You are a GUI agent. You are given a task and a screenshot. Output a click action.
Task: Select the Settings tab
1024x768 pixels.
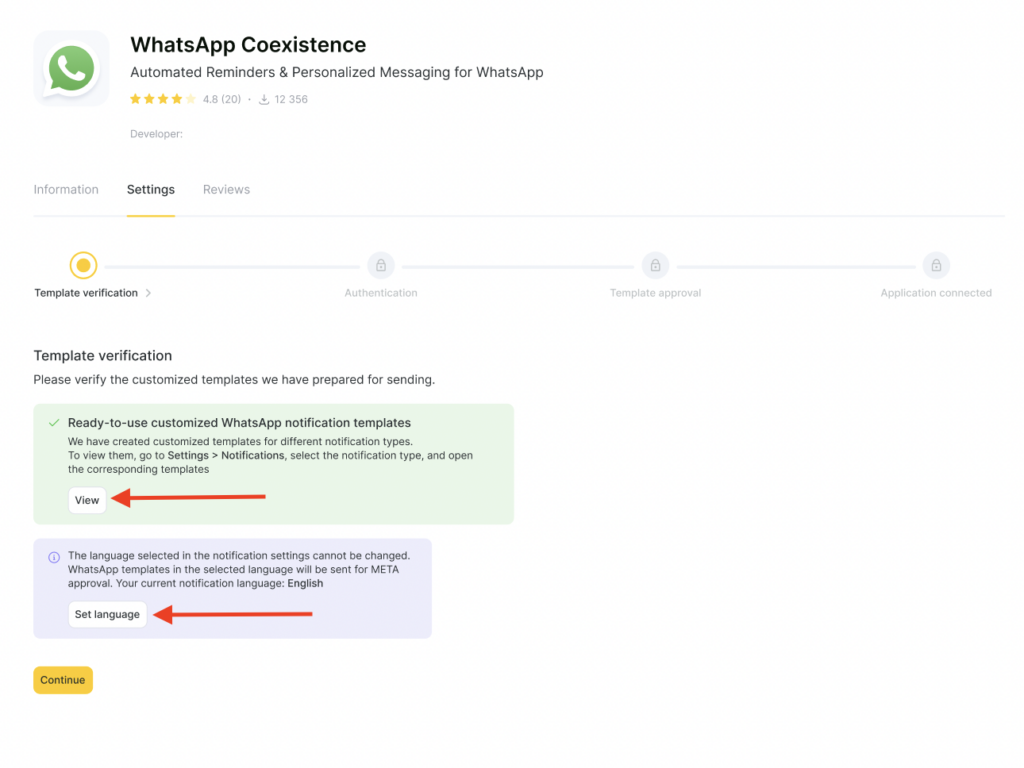click(151, 189)
